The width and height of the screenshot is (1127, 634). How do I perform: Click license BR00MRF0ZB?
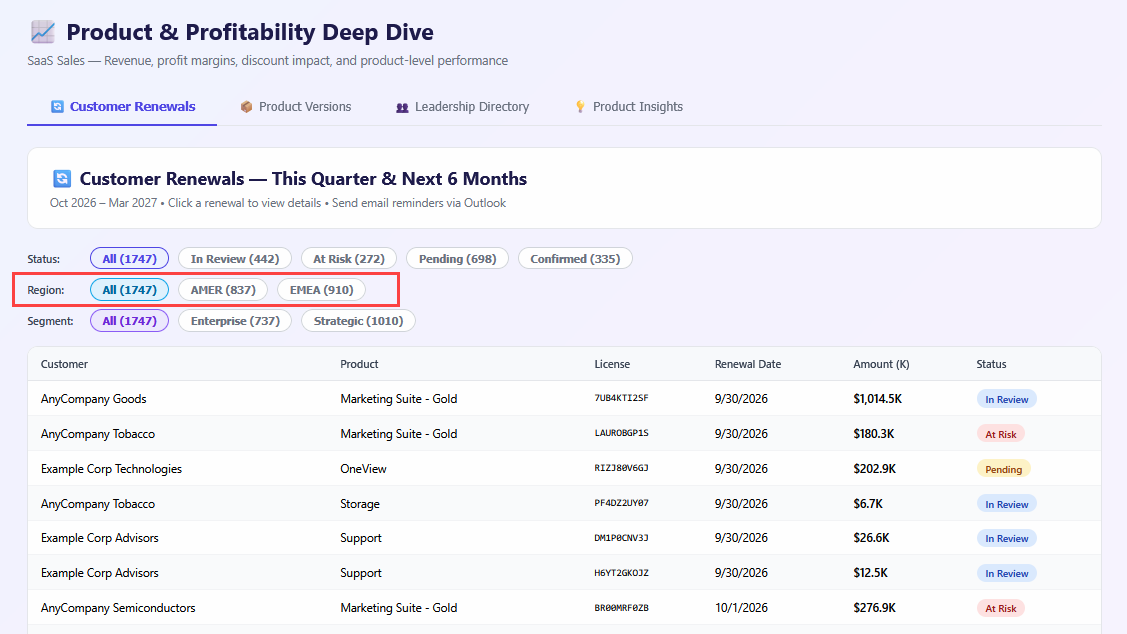coord(621,608)
